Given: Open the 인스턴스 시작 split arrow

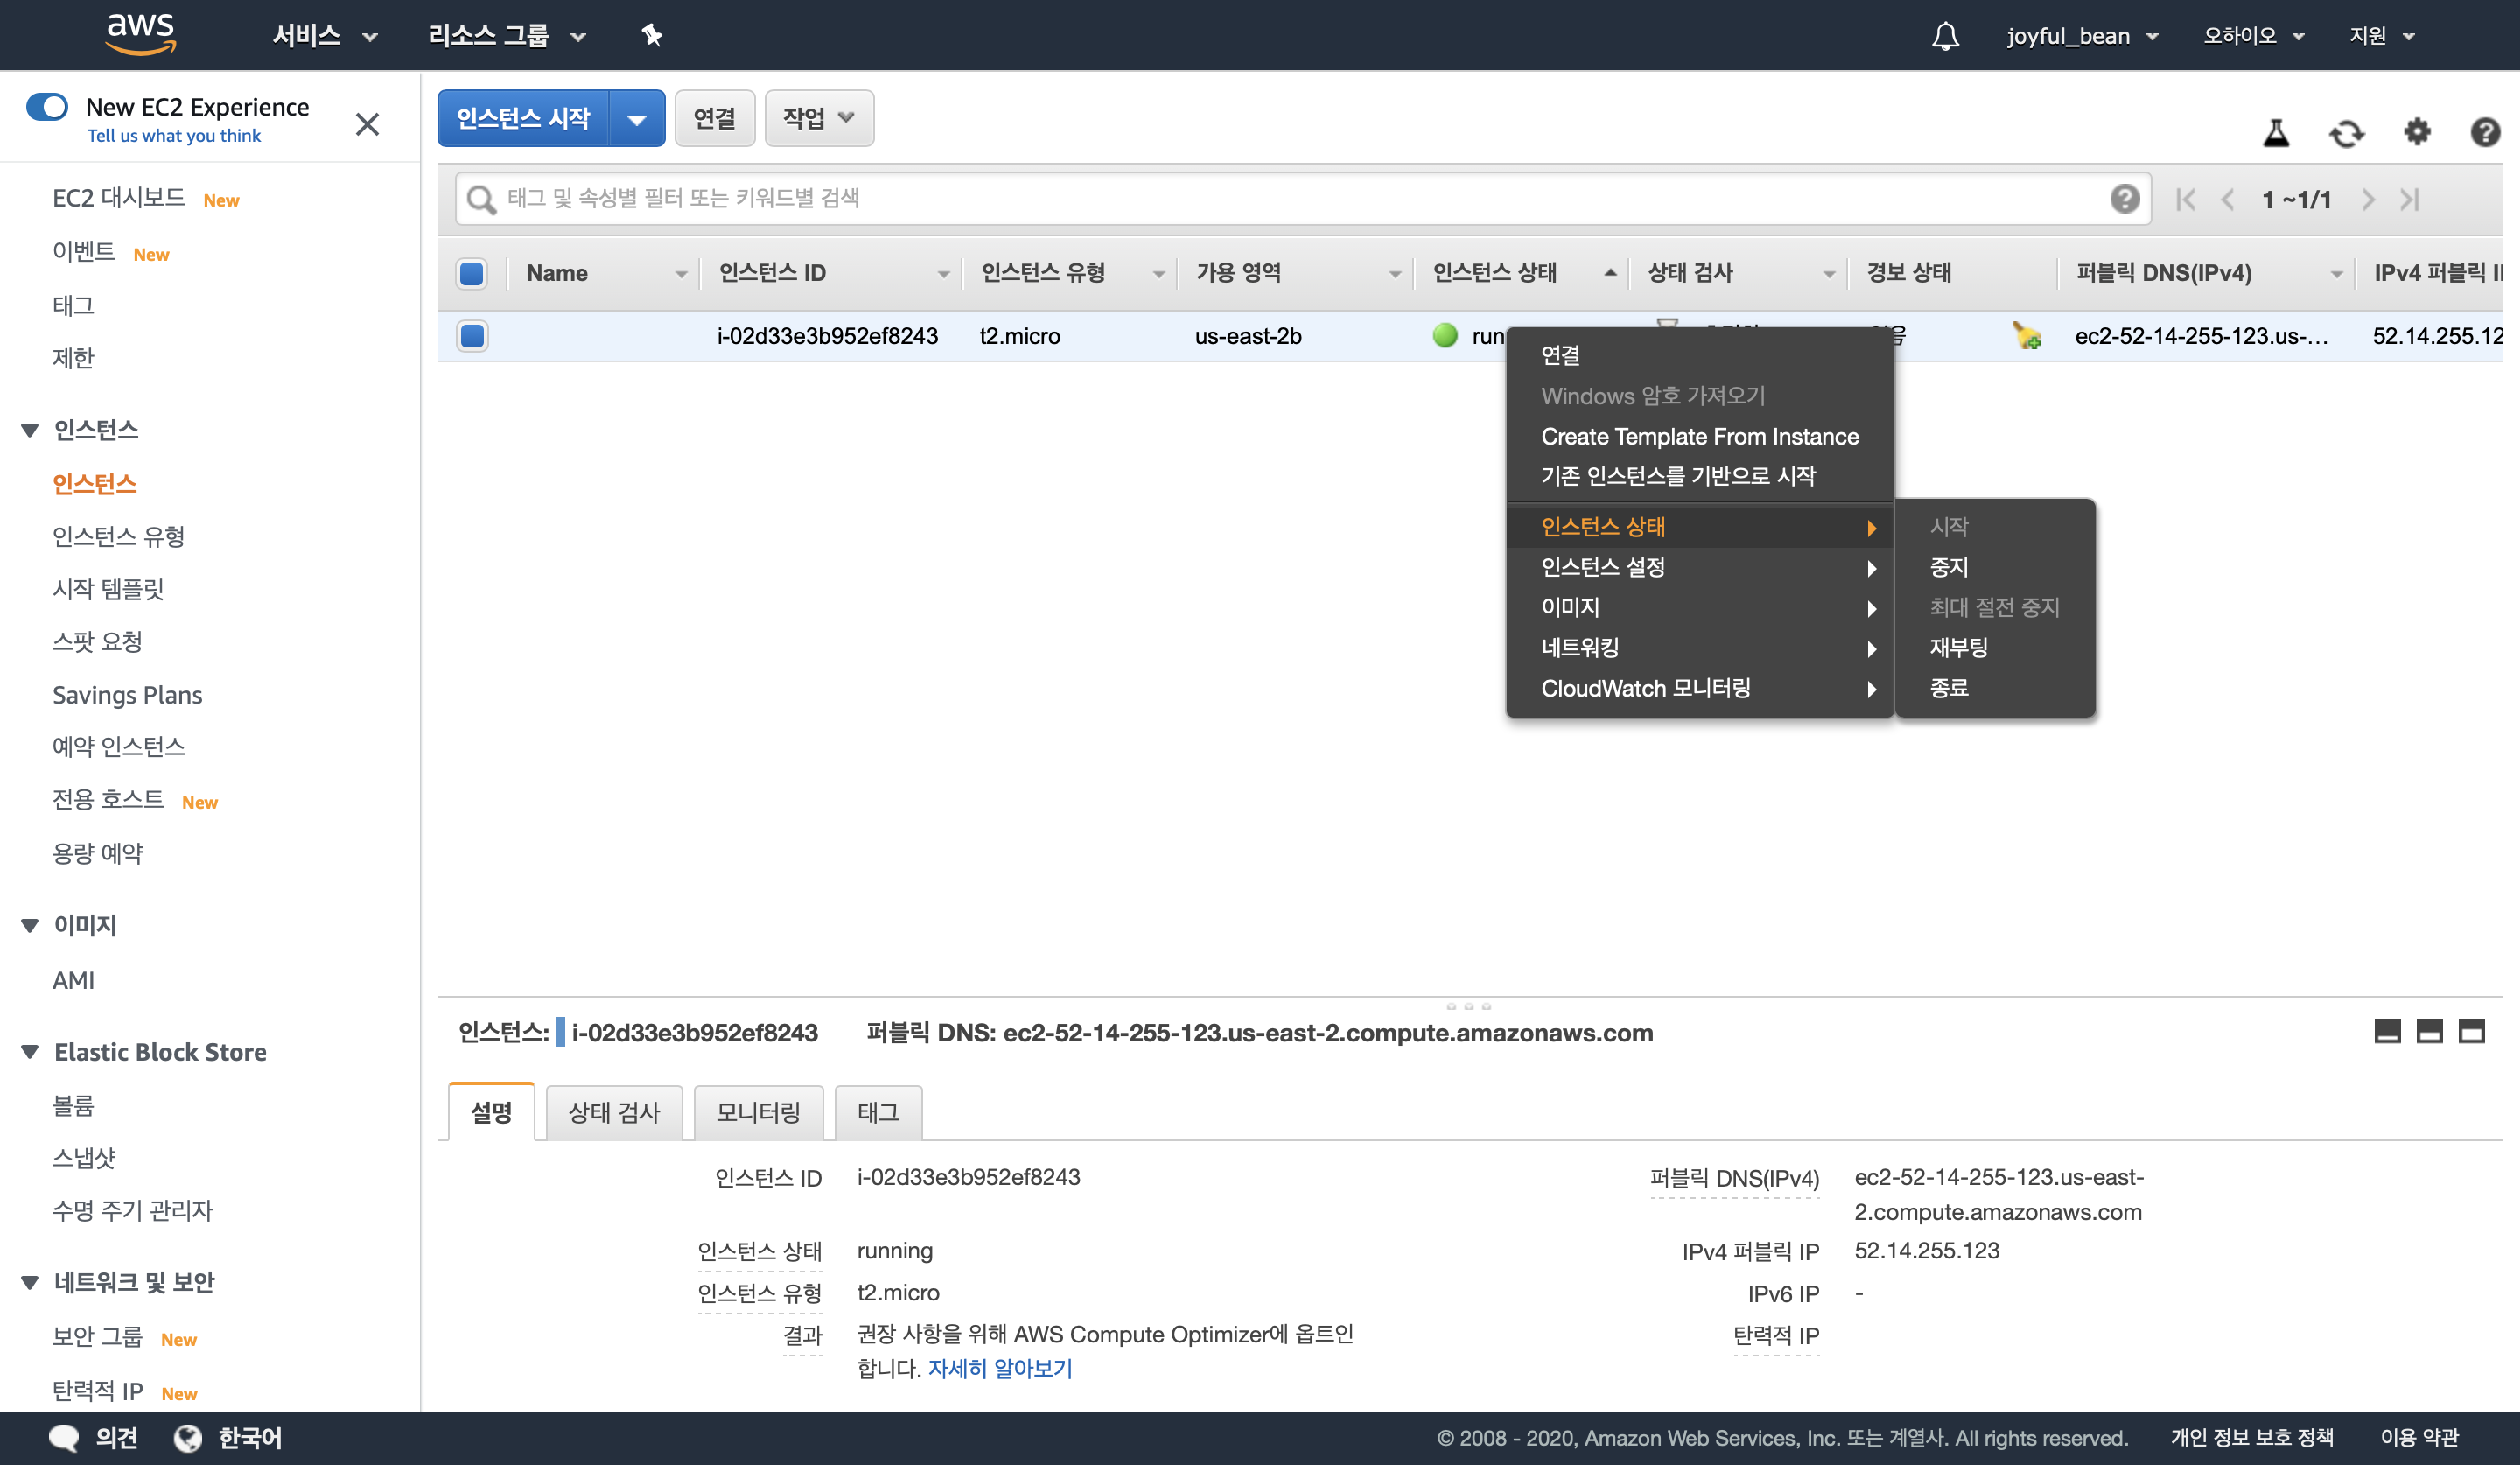Looking at the screenshot, I should [x=637, y=118].
